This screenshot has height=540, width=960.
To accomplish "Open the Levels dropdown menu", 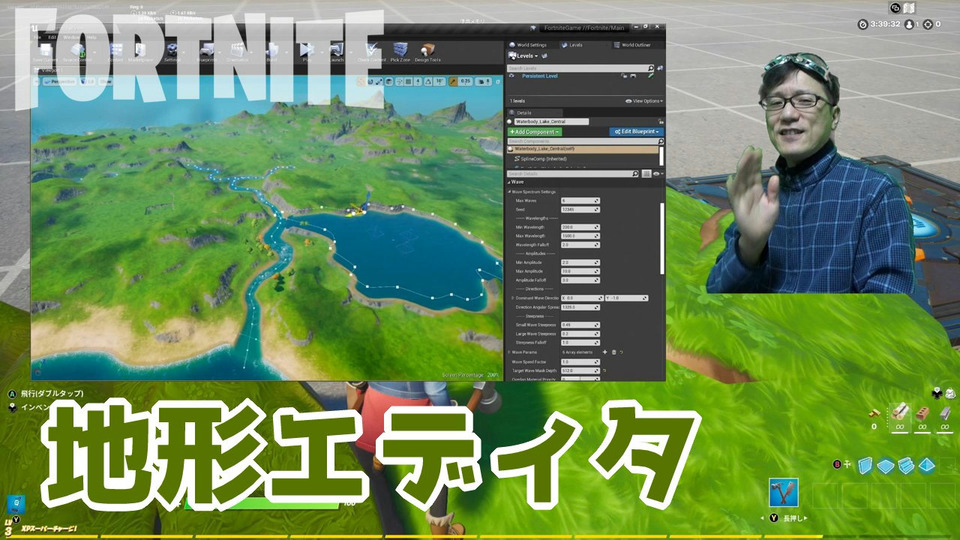I will pyautogui.click(x=523, y=56).
